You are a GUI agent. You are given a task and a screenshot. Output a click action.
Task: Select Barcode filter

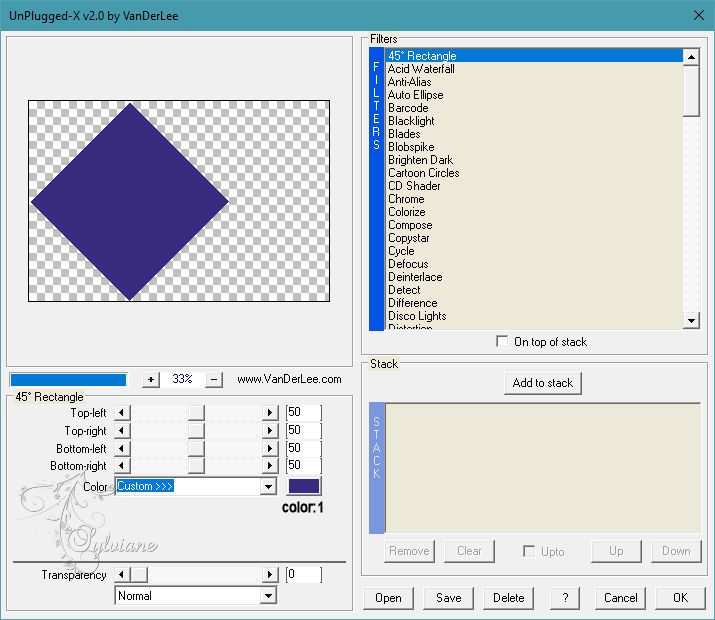(x=534, y=108)
